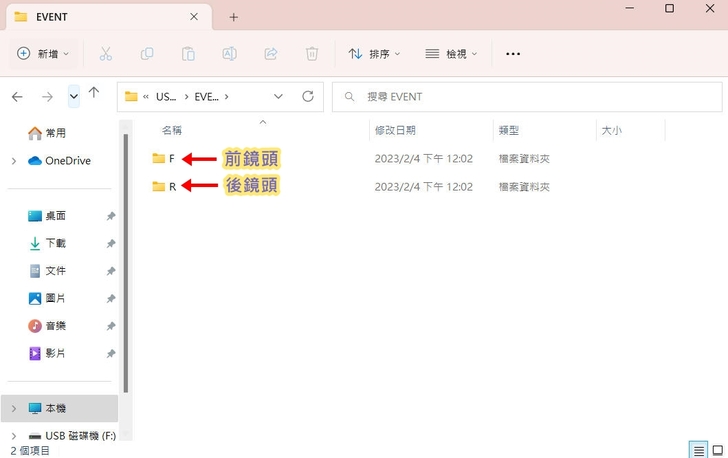Open the 檢視 view dropdown
The width and height of the screenshot is (728, 458).
(x=451, y=54)
